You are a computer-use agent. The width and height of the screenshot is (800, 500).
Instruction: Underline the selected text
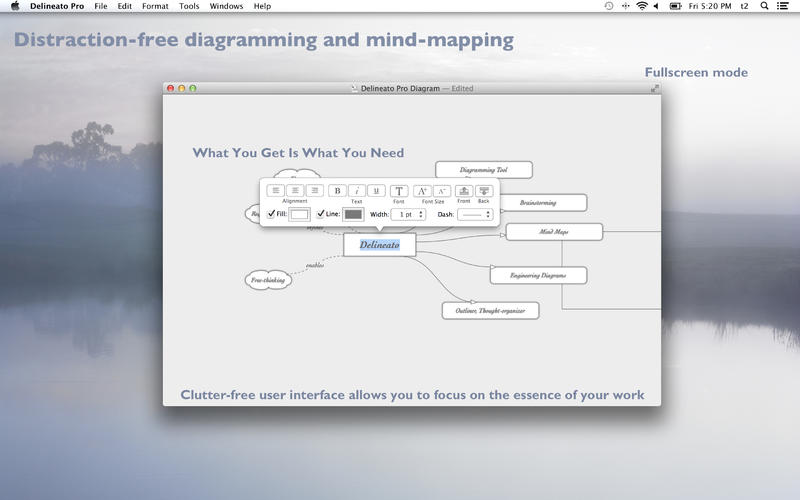pos(376,190)
